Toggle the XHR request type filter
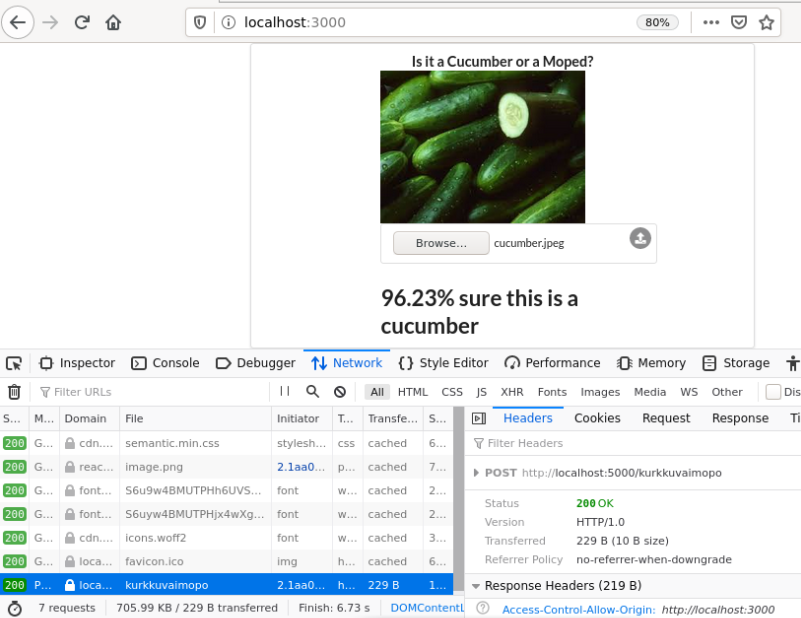The height and width of the screenshot is (618, 801). click(x=512, y=392)
